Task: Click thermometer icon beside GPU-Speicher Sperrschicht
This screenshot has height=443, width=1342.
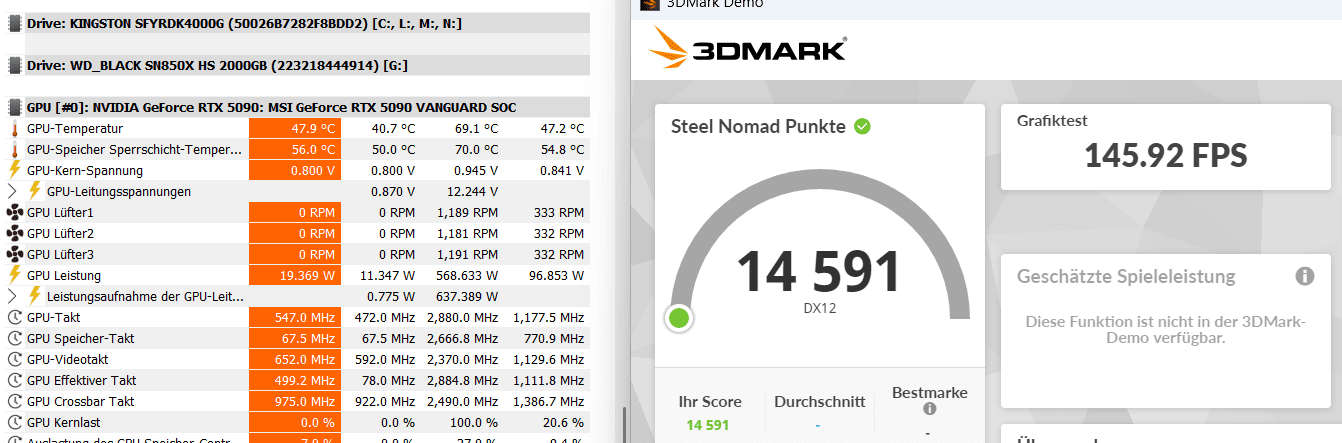Action: 15,150
